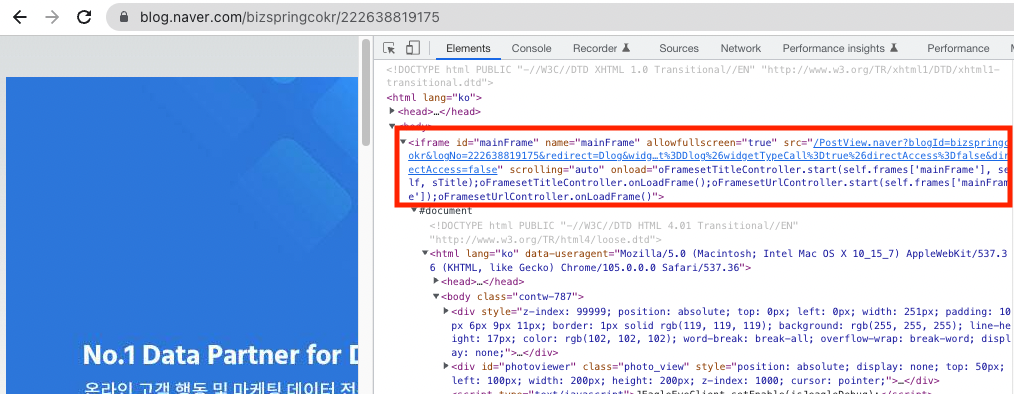This screenshot has width=1014, height=394.
Task: Collapse the mainFrame iframe node
Action: [404, 142]
